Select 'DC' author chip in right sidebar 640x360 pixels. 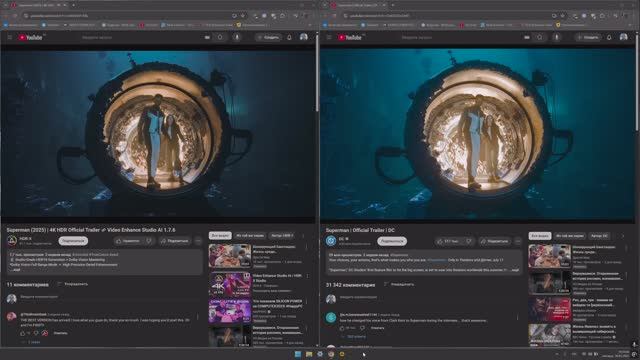(x=600, y=236)
